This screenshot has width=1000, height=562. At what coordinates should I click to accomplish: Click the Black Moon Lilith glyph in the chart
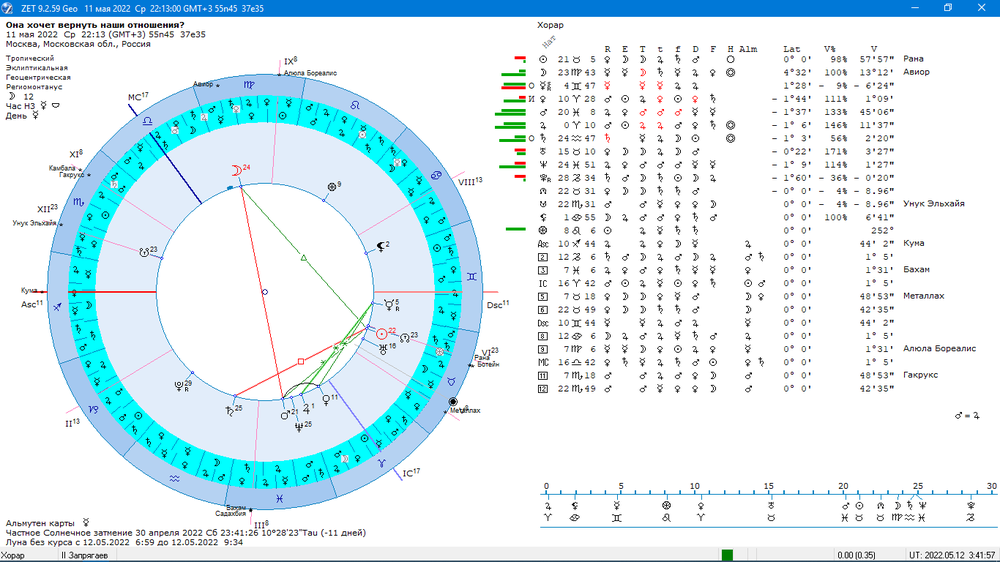381,247
